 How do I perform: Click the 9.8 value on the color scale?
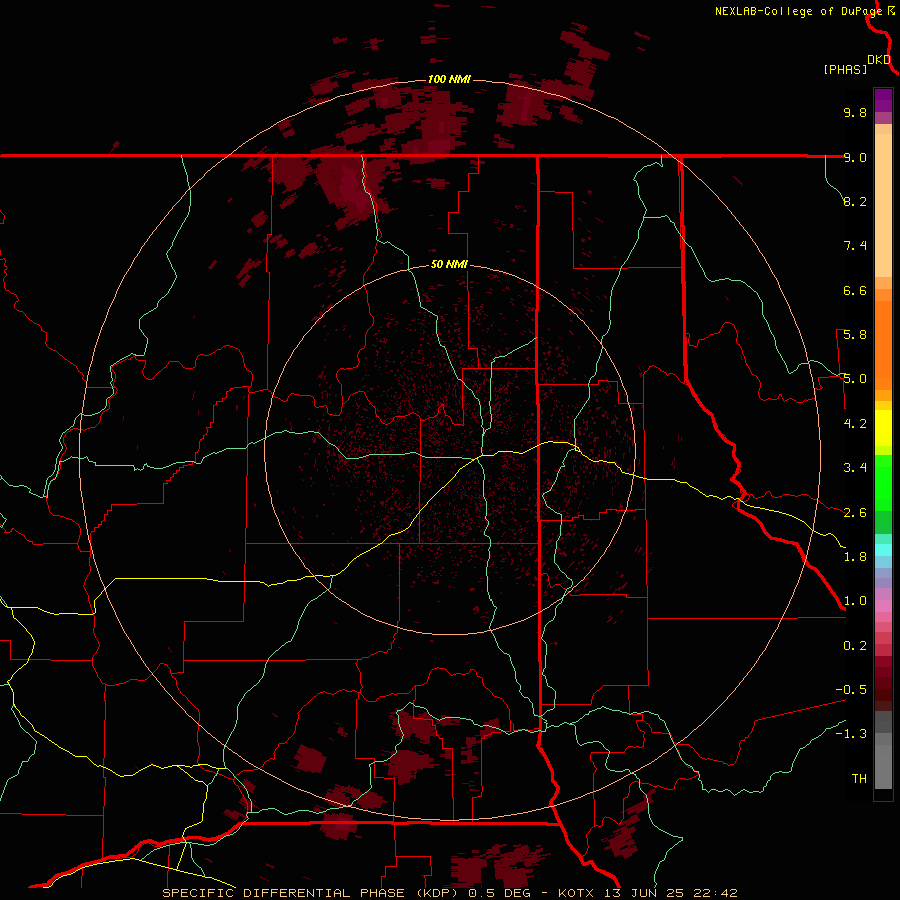coord(855,112)
